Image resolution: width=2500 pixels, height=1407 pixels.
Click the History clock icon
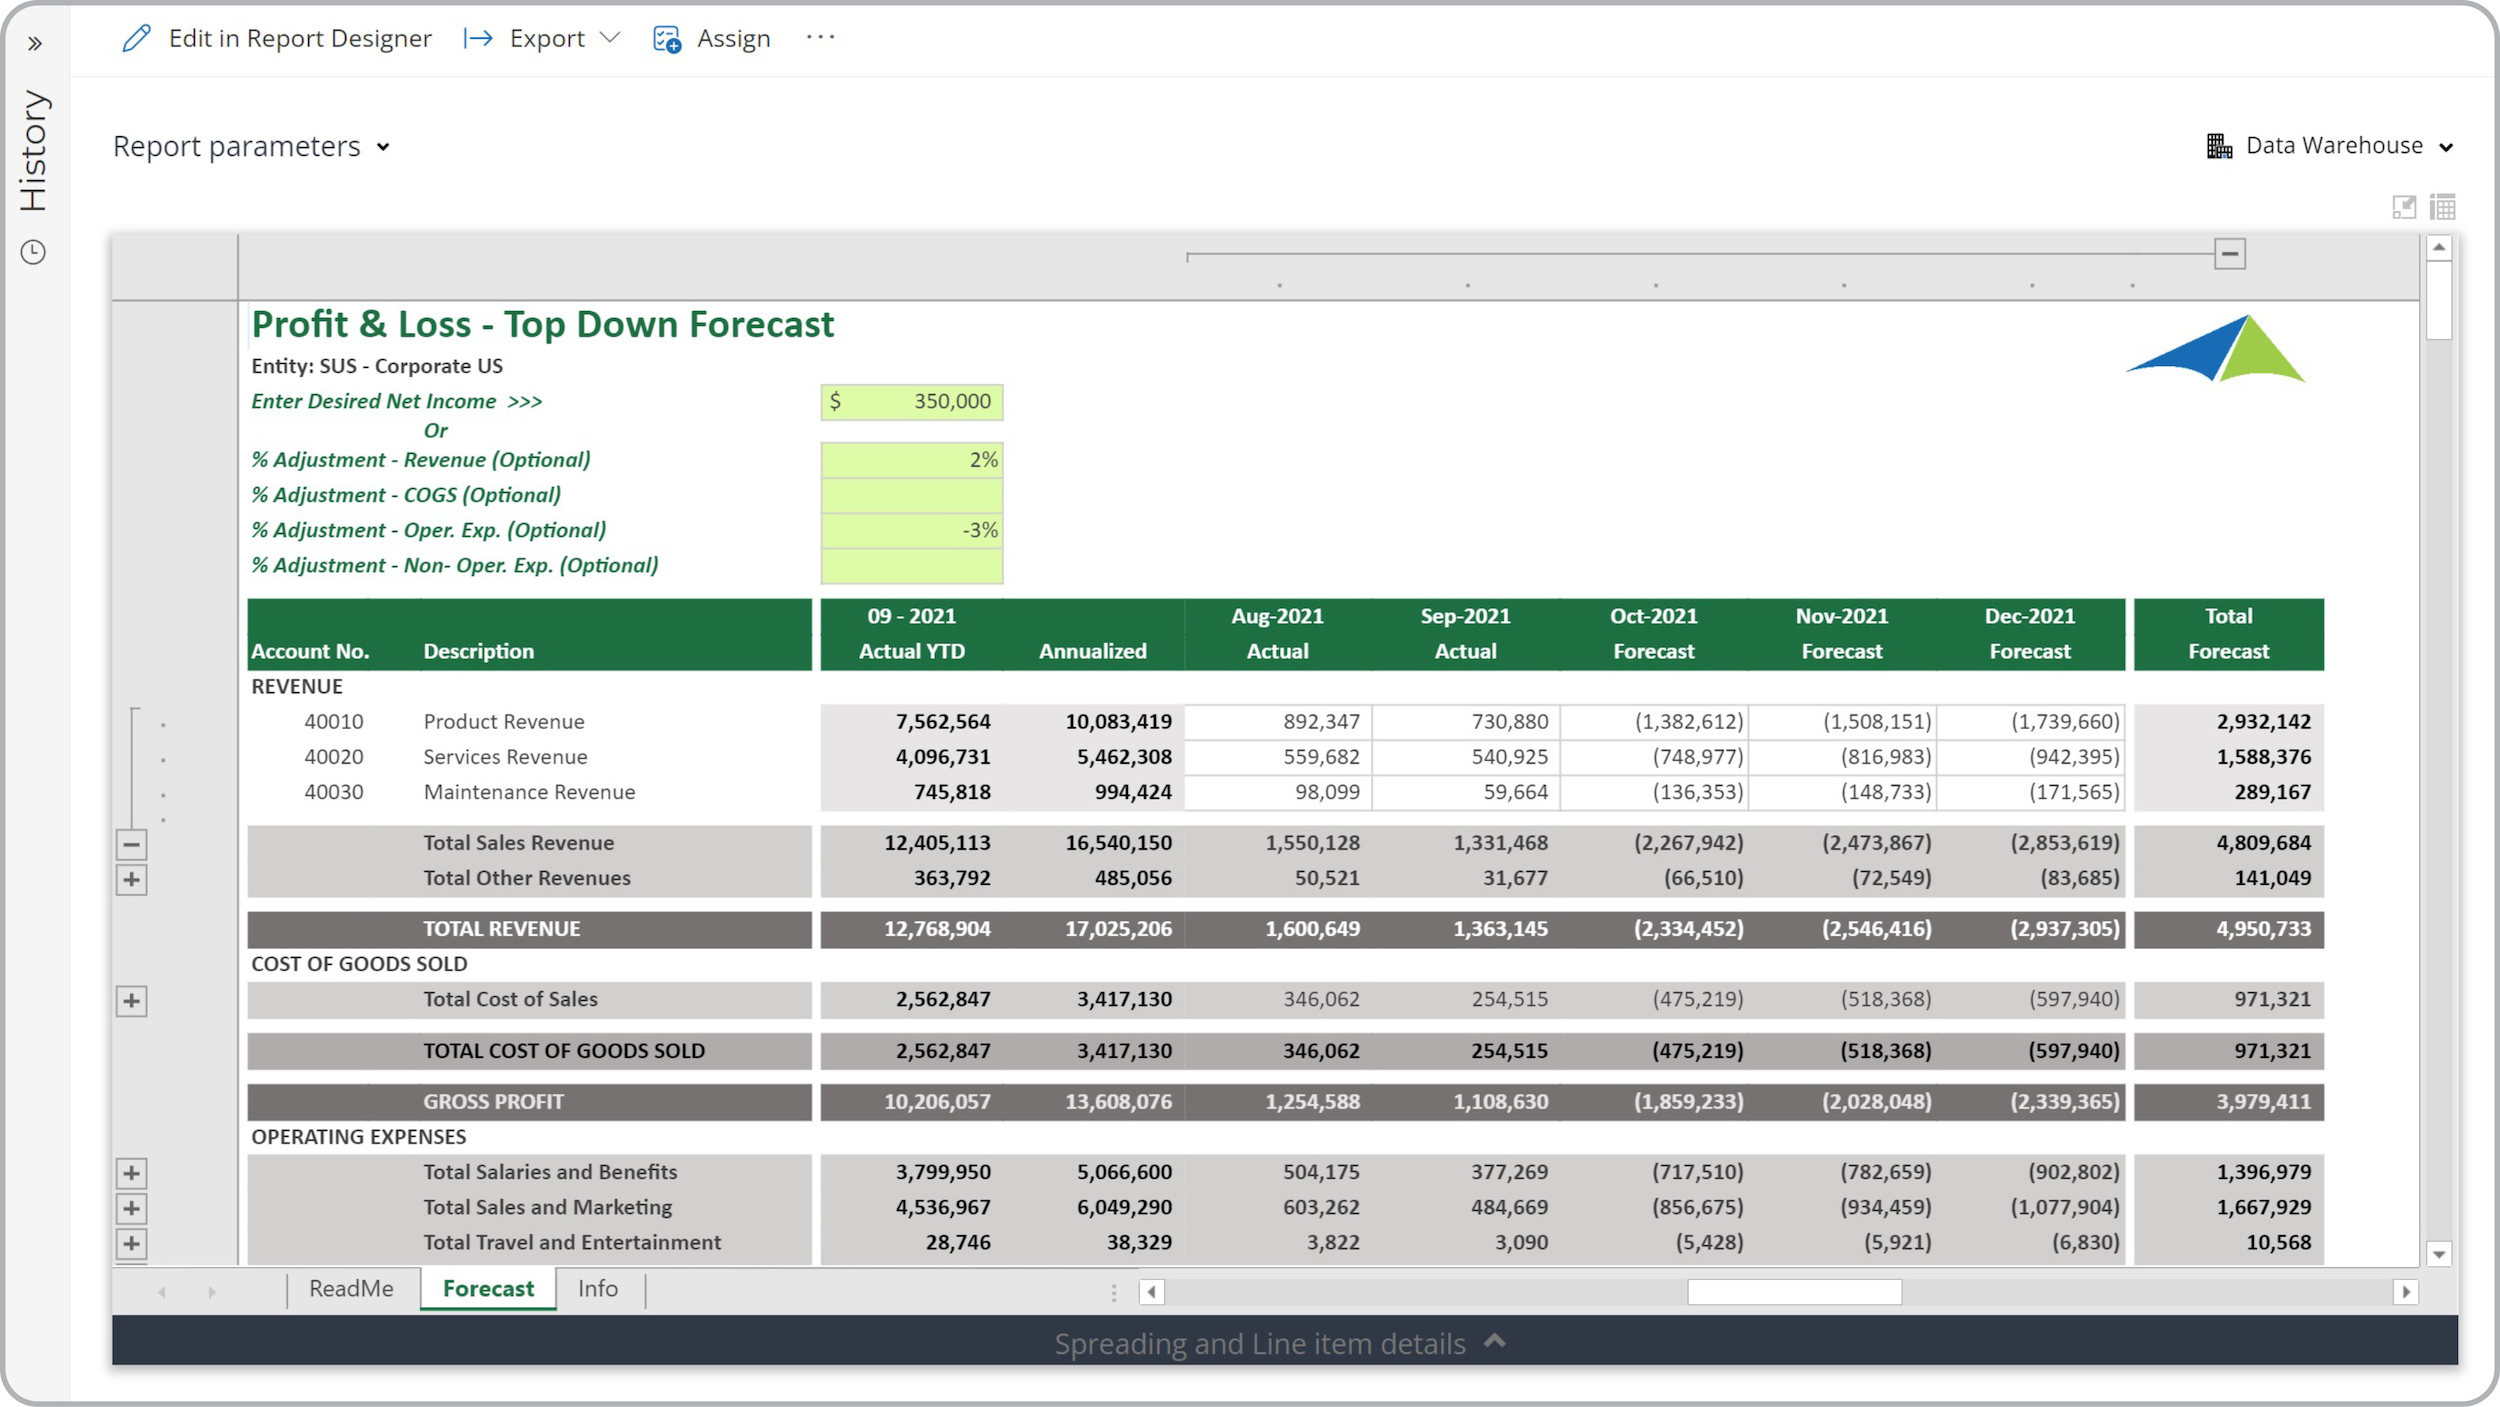33,252
